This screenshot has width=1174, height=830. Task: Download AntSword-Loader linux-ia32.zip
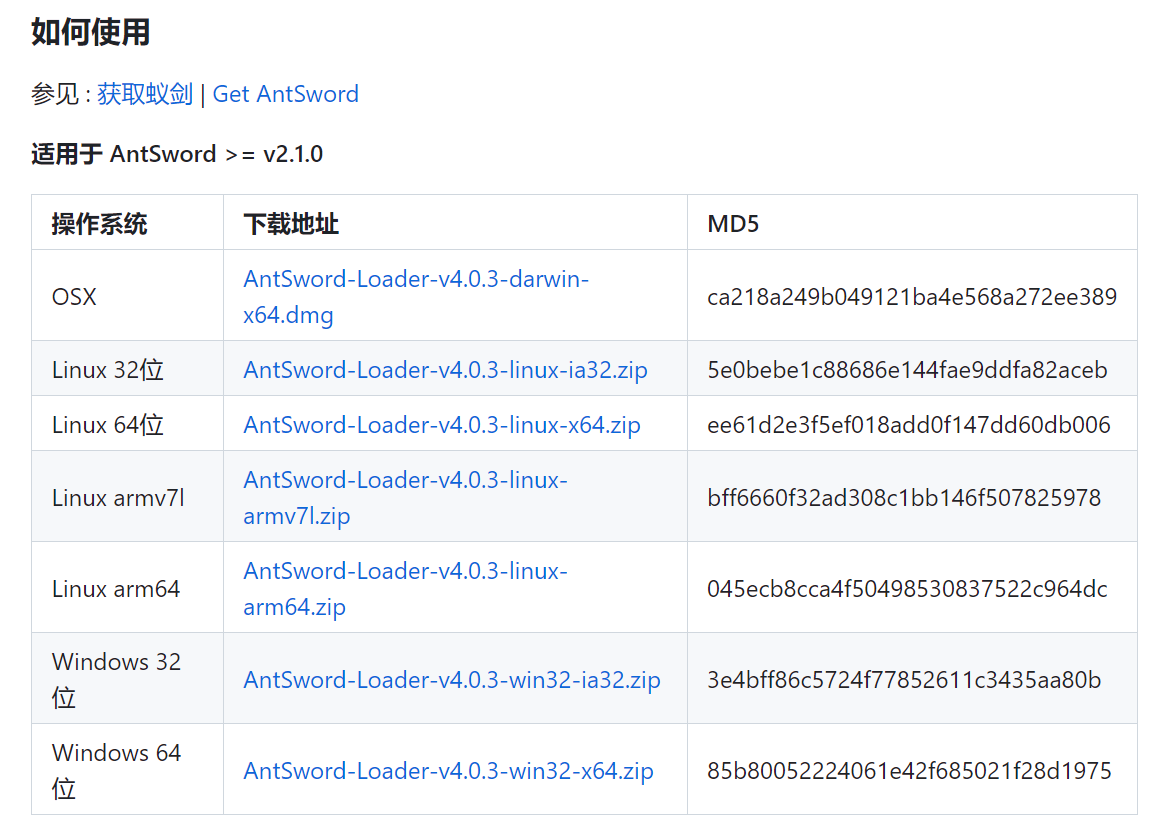445,370
